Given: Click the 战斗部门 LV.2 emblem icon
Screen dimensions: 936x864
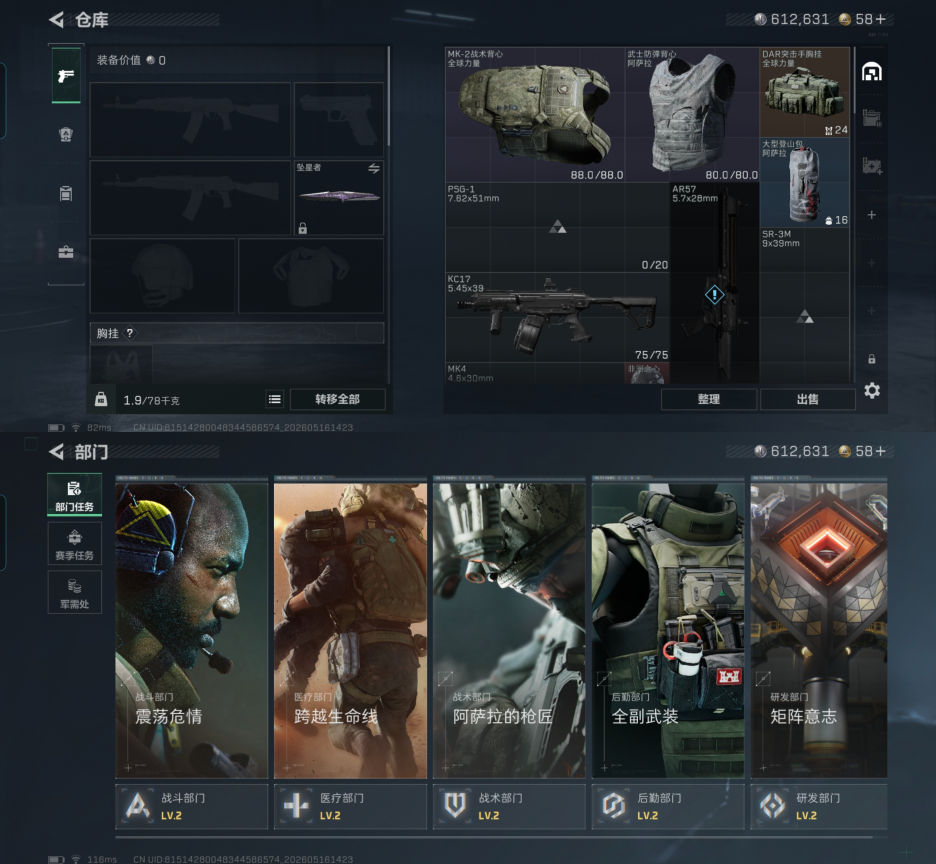Looking at the screenshot, I should click(x=138, y=805).
